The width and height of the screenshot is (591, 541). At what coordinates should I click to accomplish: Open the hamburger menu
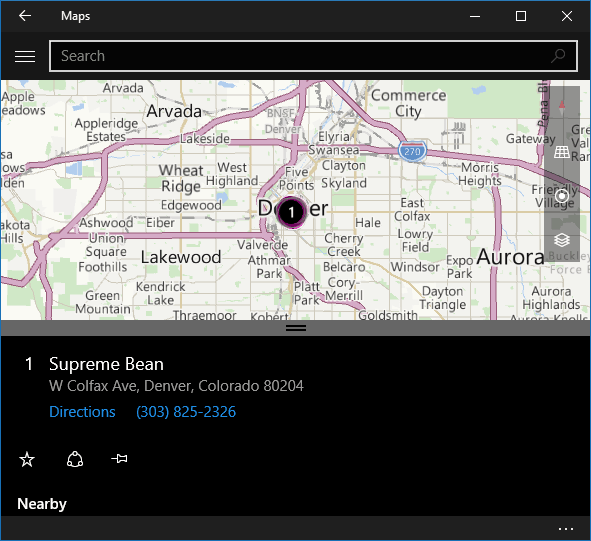(x=25, y=56)
